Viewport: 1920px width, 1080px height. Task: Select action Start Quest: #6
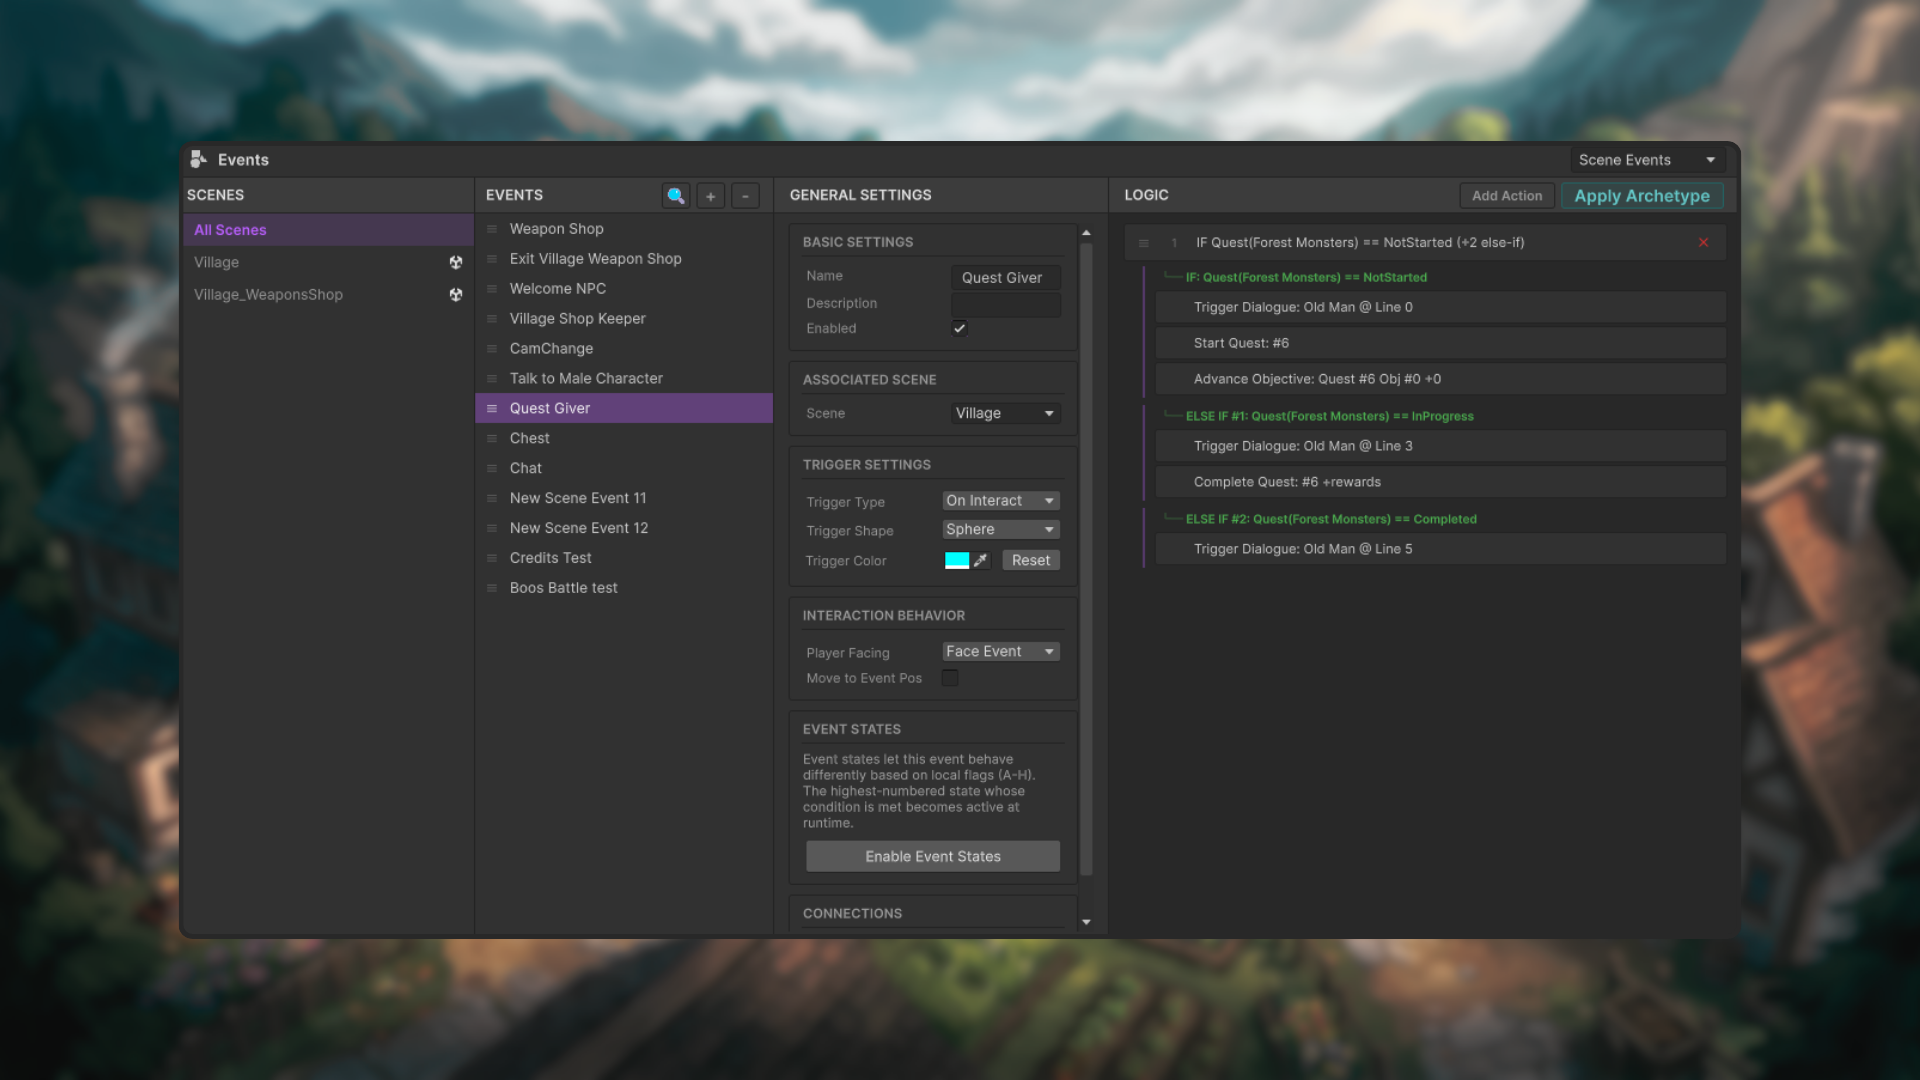[1440, 343]
